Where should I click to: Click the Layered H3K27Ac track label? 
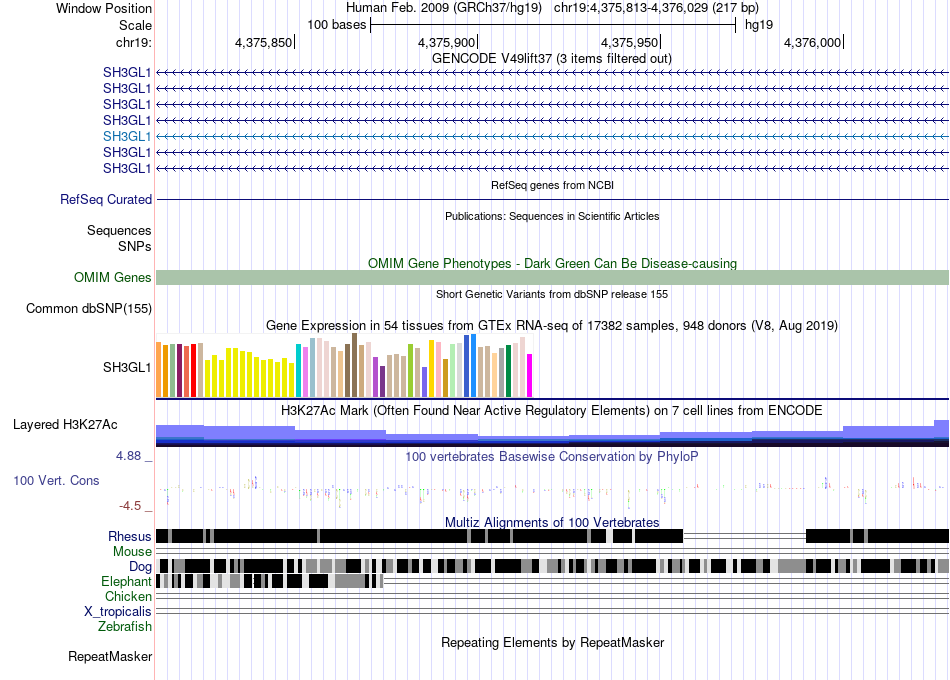tap(65, 425)
